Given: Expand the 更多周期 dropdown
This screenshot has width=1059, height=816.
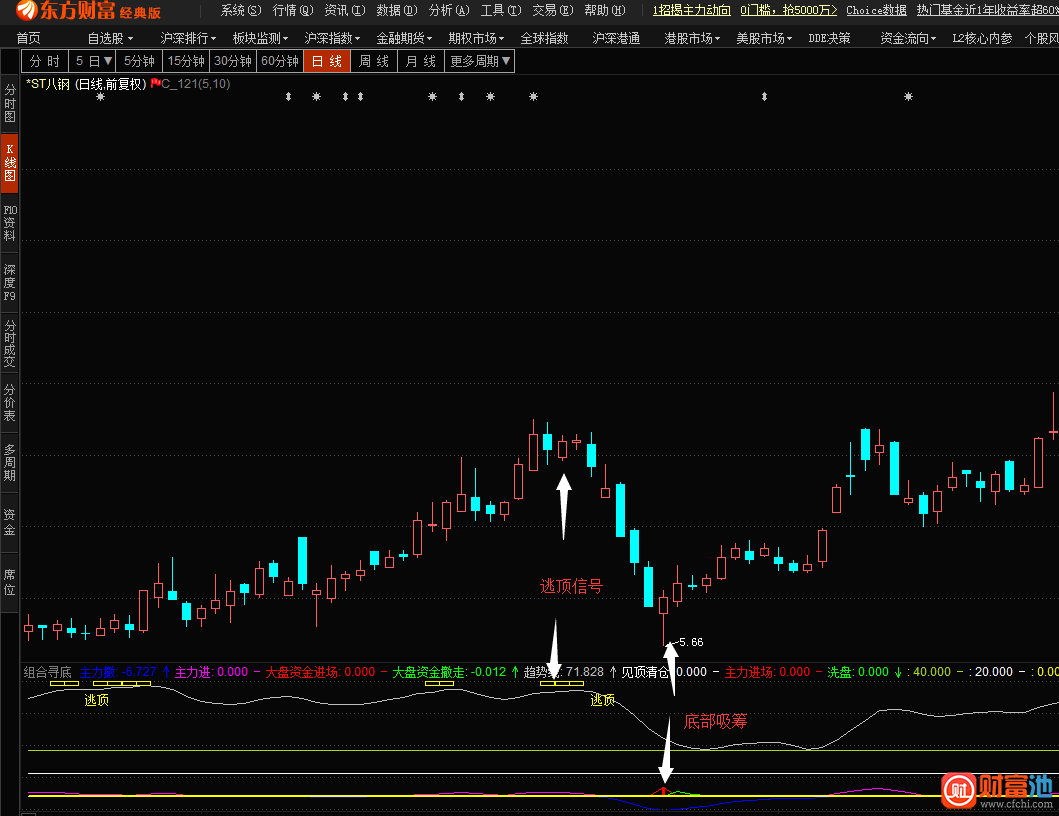Looking at the screenshot, I should (x=480, y=61).
